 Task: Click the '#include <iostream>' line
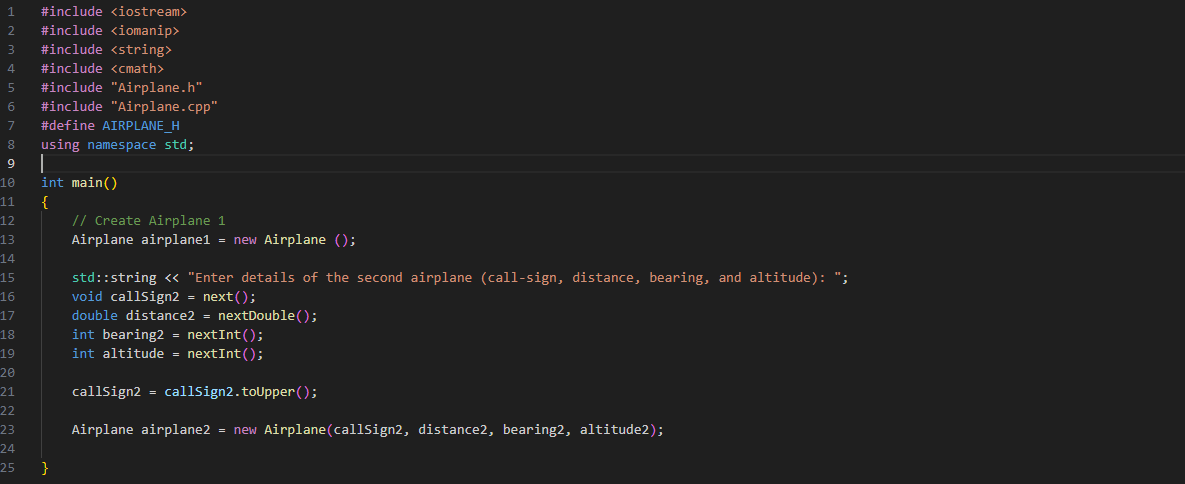click(x=114, y=11)
